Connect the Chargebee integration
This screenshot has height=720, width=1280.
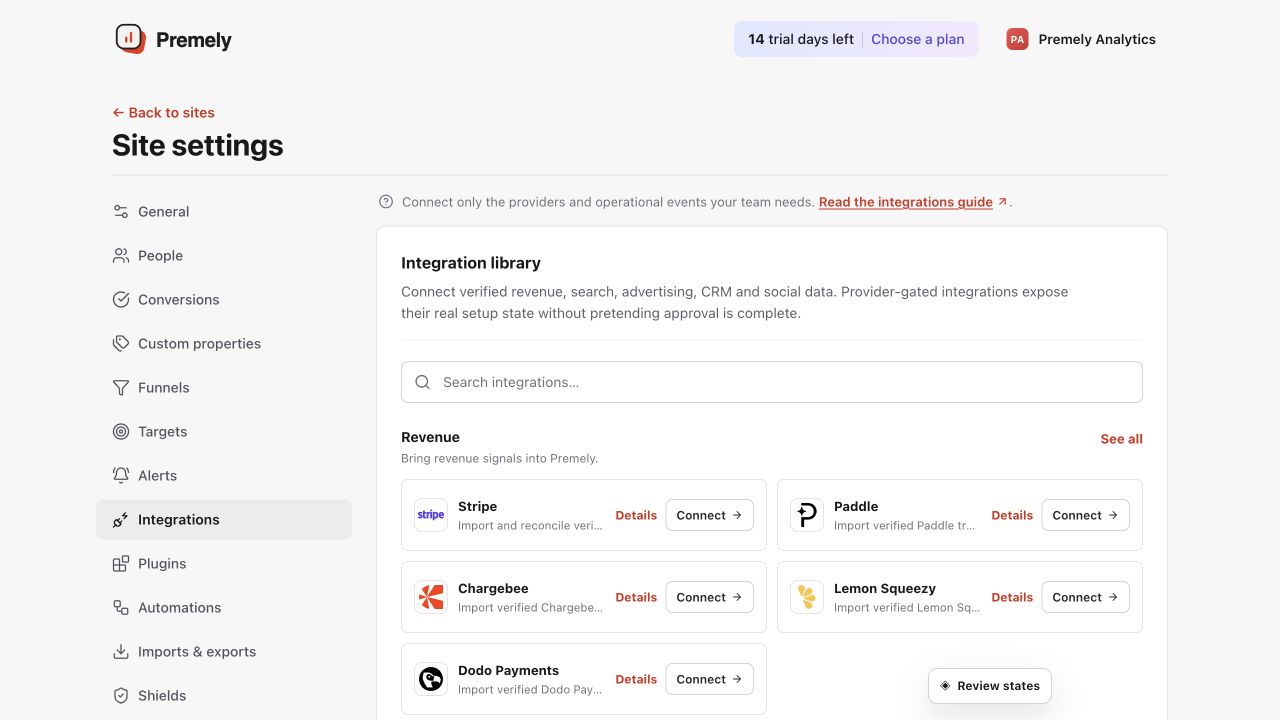(x=710, y=597)
